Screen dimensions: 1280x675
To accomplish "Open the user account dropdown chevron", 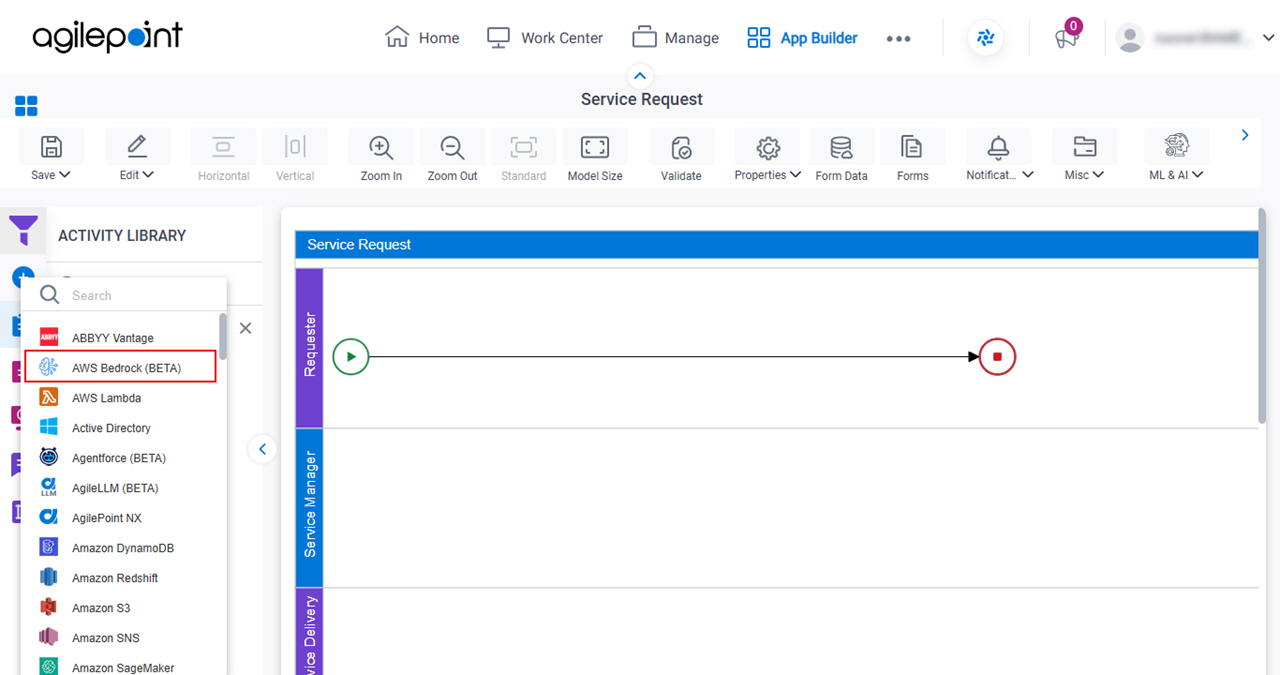I will [x=1268, y=38].
